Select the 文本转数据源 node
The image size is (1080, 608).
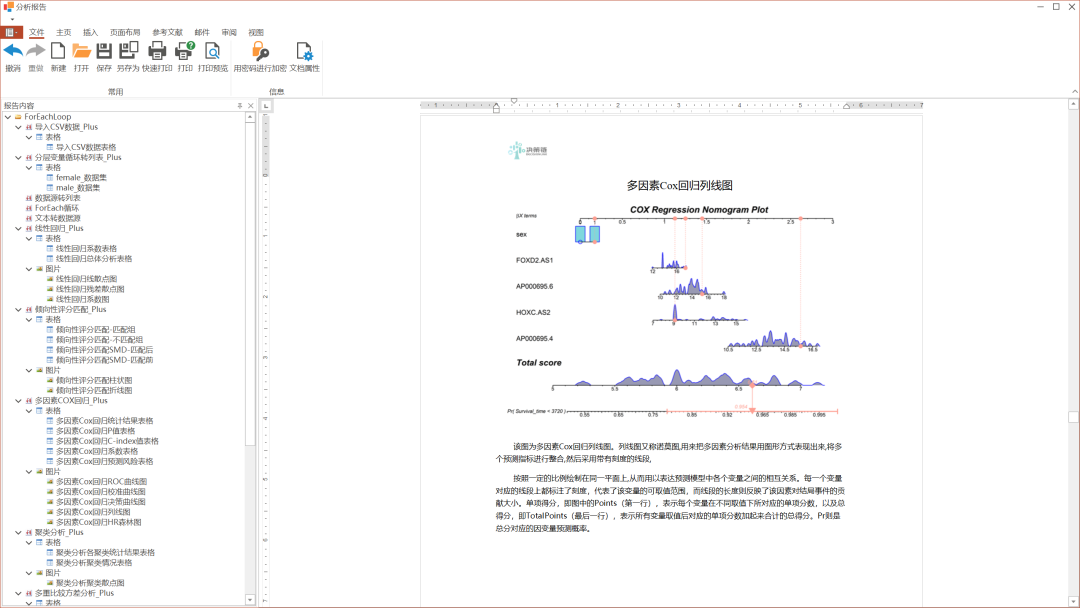57,218
